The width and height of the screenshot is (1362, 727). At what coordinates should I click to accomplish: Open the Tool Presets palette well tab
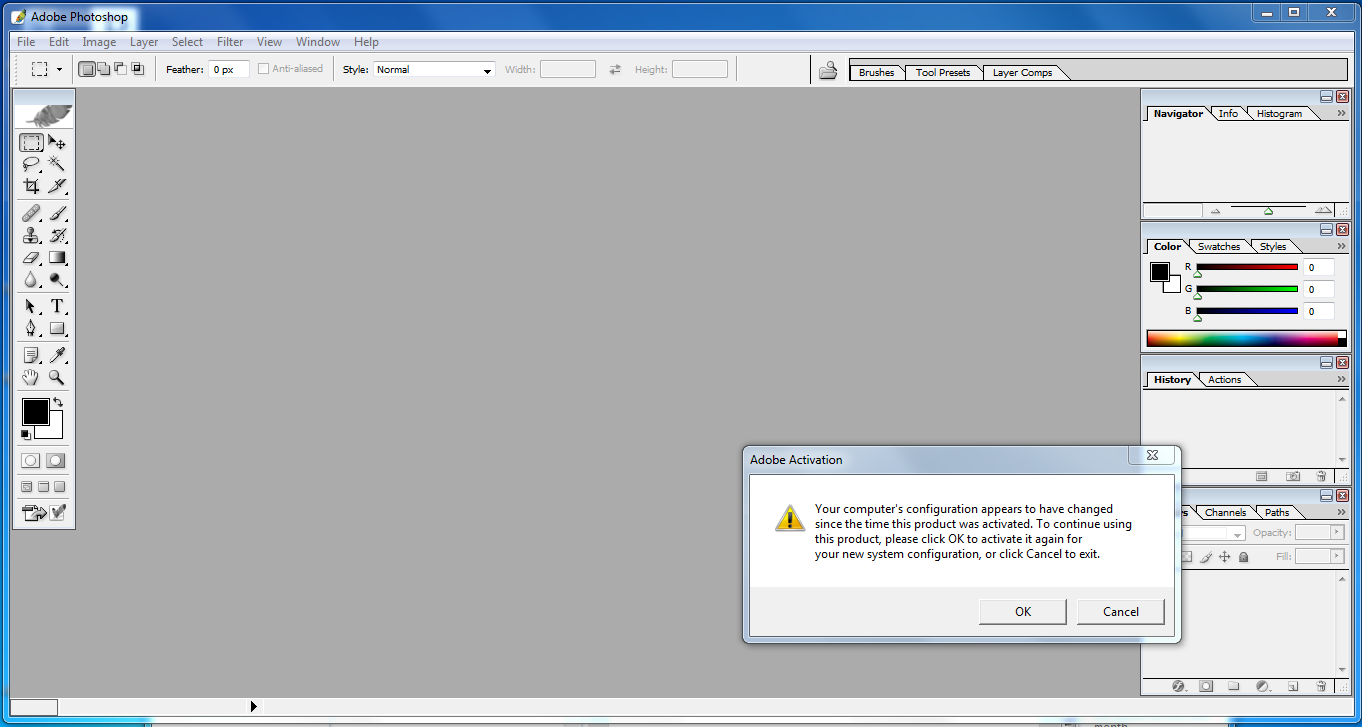(x=943, y=73)
